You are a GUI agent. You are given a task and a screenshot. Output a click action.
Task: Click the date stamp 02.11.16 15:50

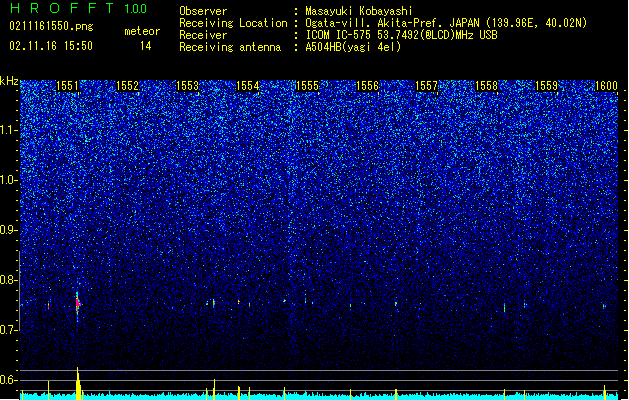coord(51,46)
